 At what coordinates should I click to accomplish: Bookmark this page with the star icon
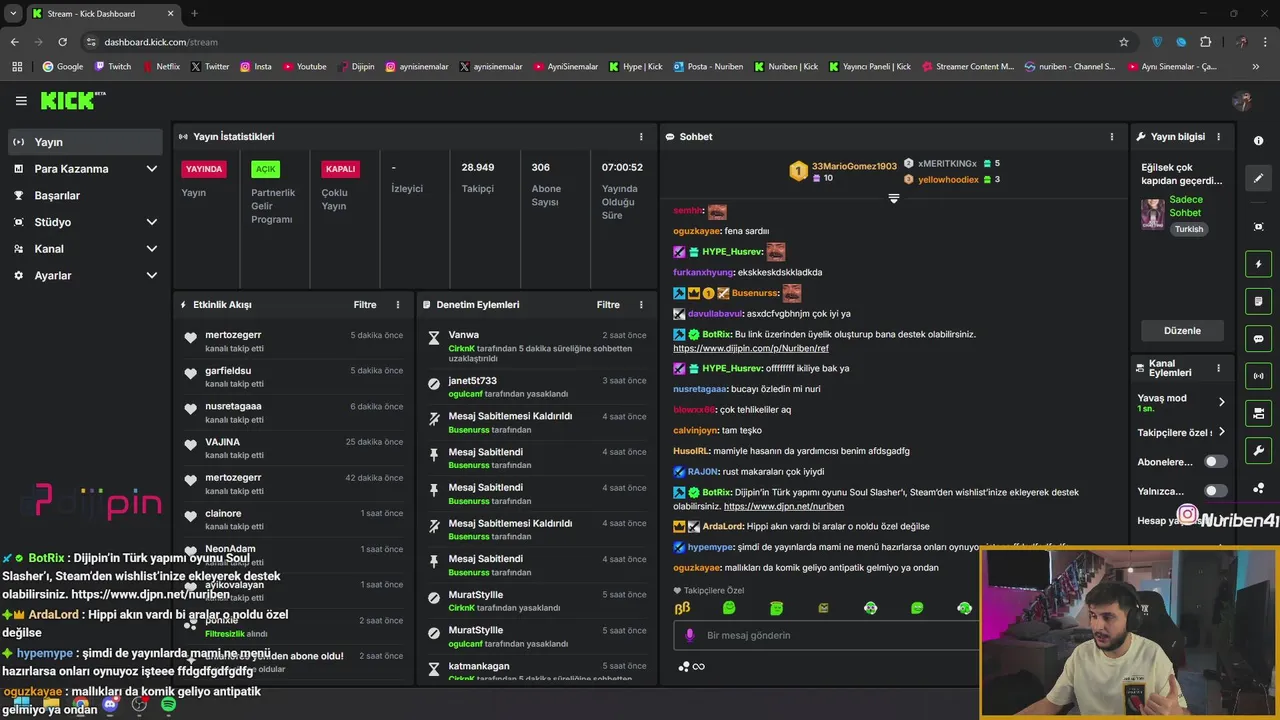pyautogui.click(x=1124, y=42)
